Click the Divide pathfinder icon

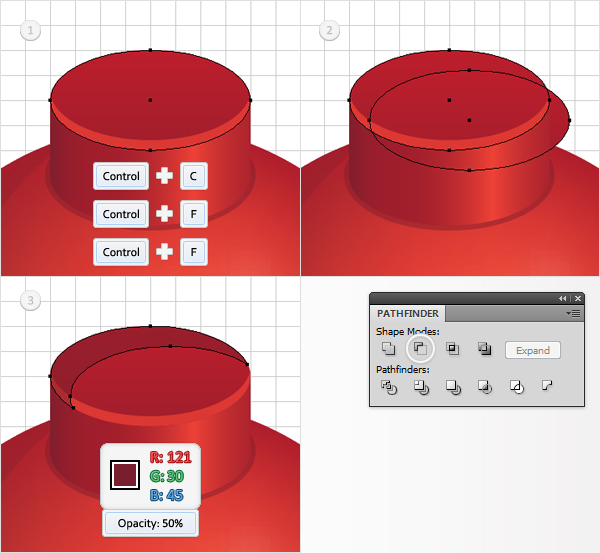tap(389, 387)
